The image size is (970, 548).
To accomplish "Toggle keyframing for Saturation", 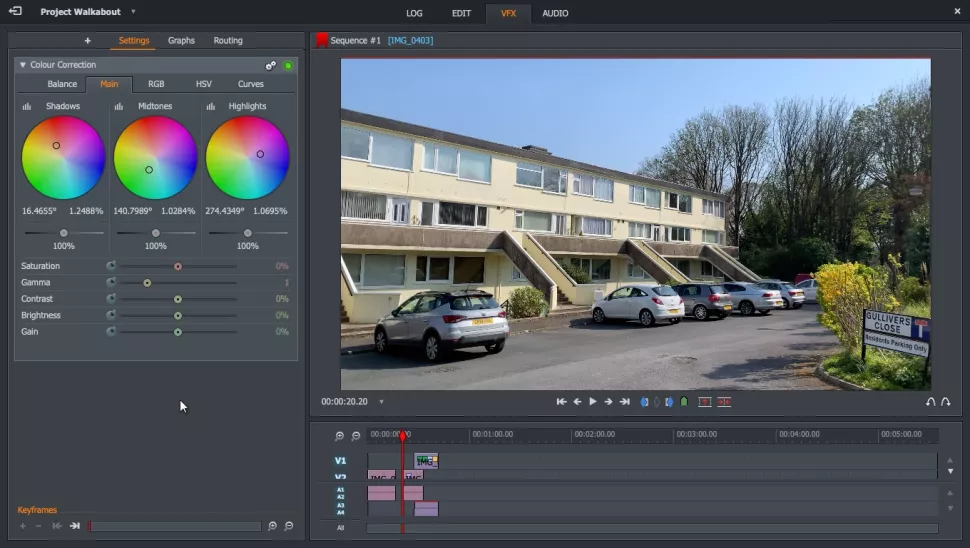I will pos(111,266).
